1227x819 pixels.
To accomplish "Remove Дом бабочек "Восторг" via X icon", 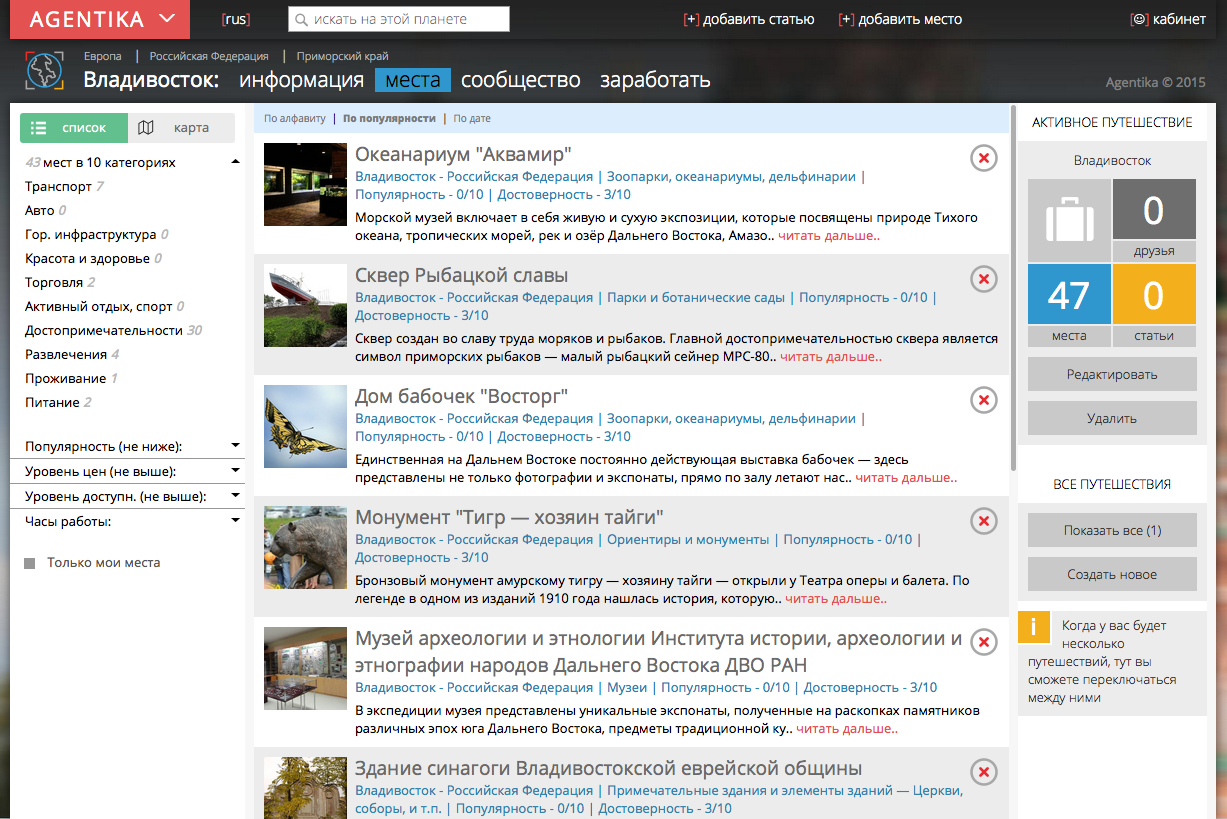I will coord(983,400).
